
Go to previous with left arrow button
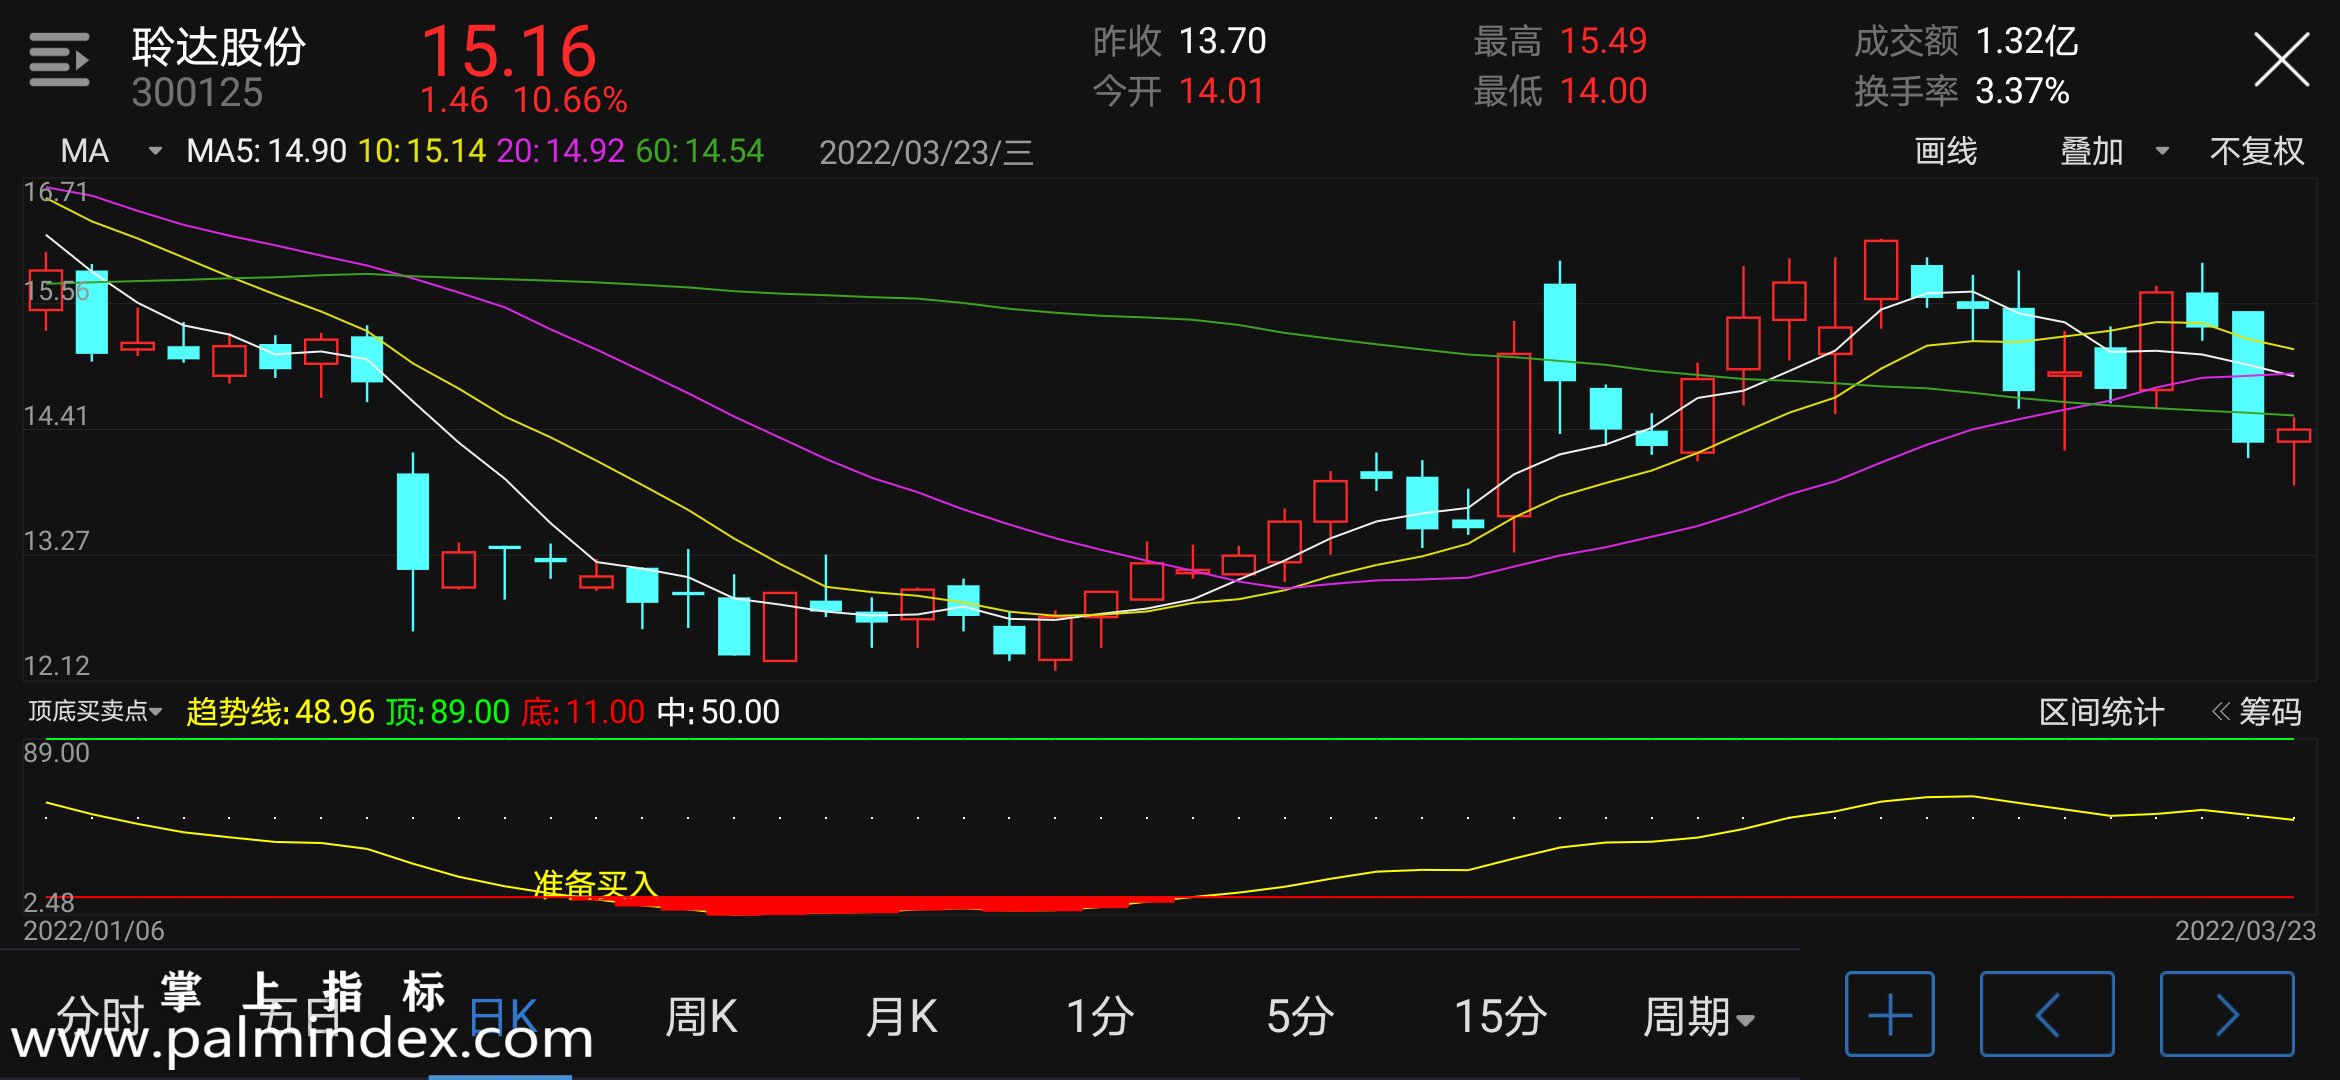point(2047,1014)
